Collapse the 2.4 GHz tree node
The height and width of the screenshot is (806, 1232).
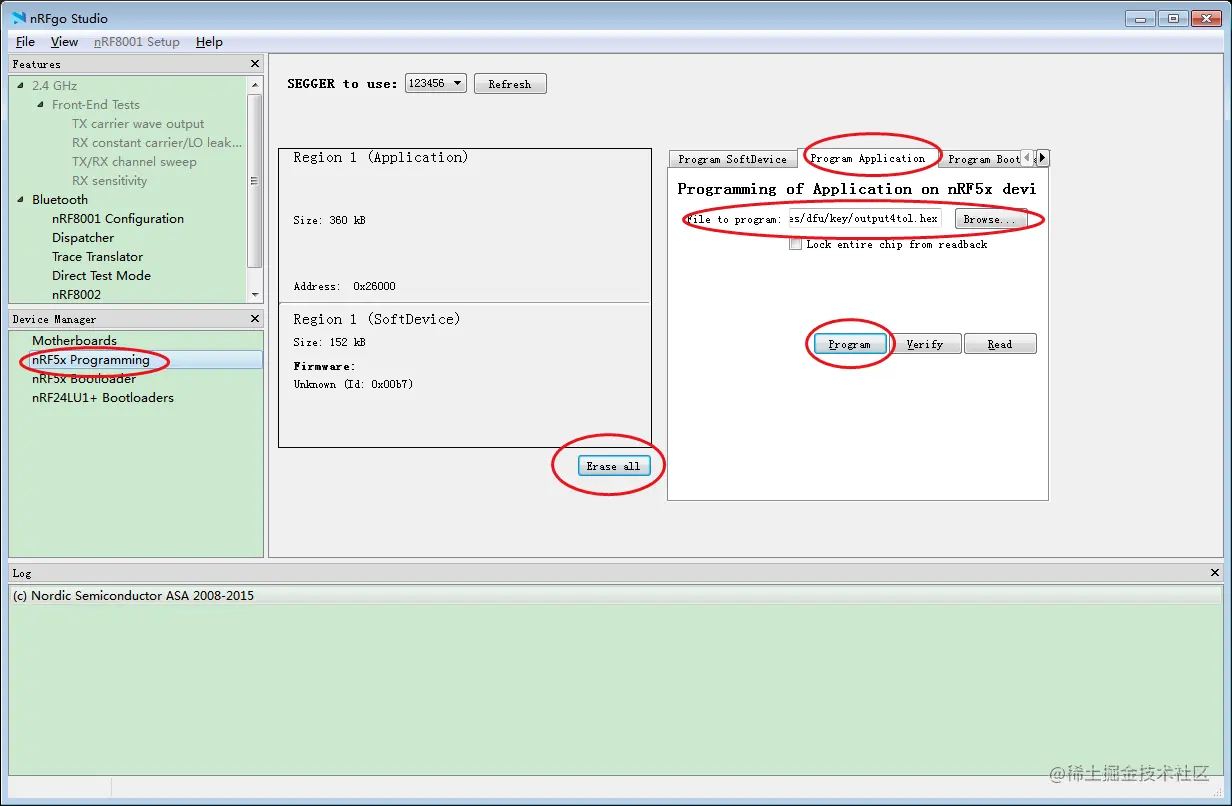click(21, 86)
